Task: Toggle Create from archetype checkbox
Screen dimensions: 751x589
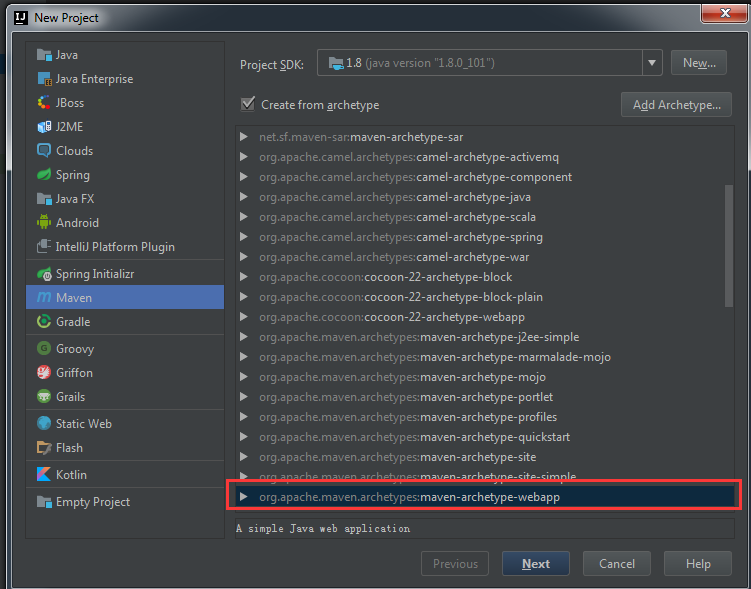Action: [248, 104]
